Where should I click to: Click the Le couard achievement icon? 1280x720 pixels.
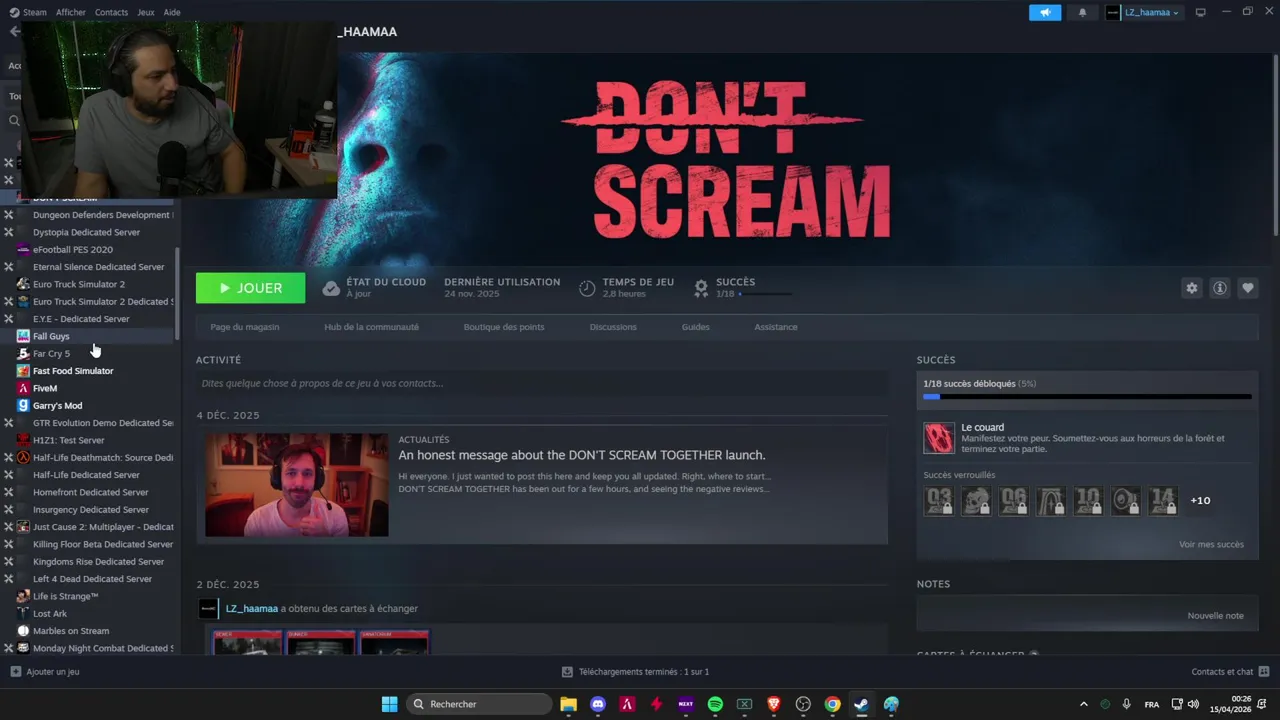tap(938, 438)
